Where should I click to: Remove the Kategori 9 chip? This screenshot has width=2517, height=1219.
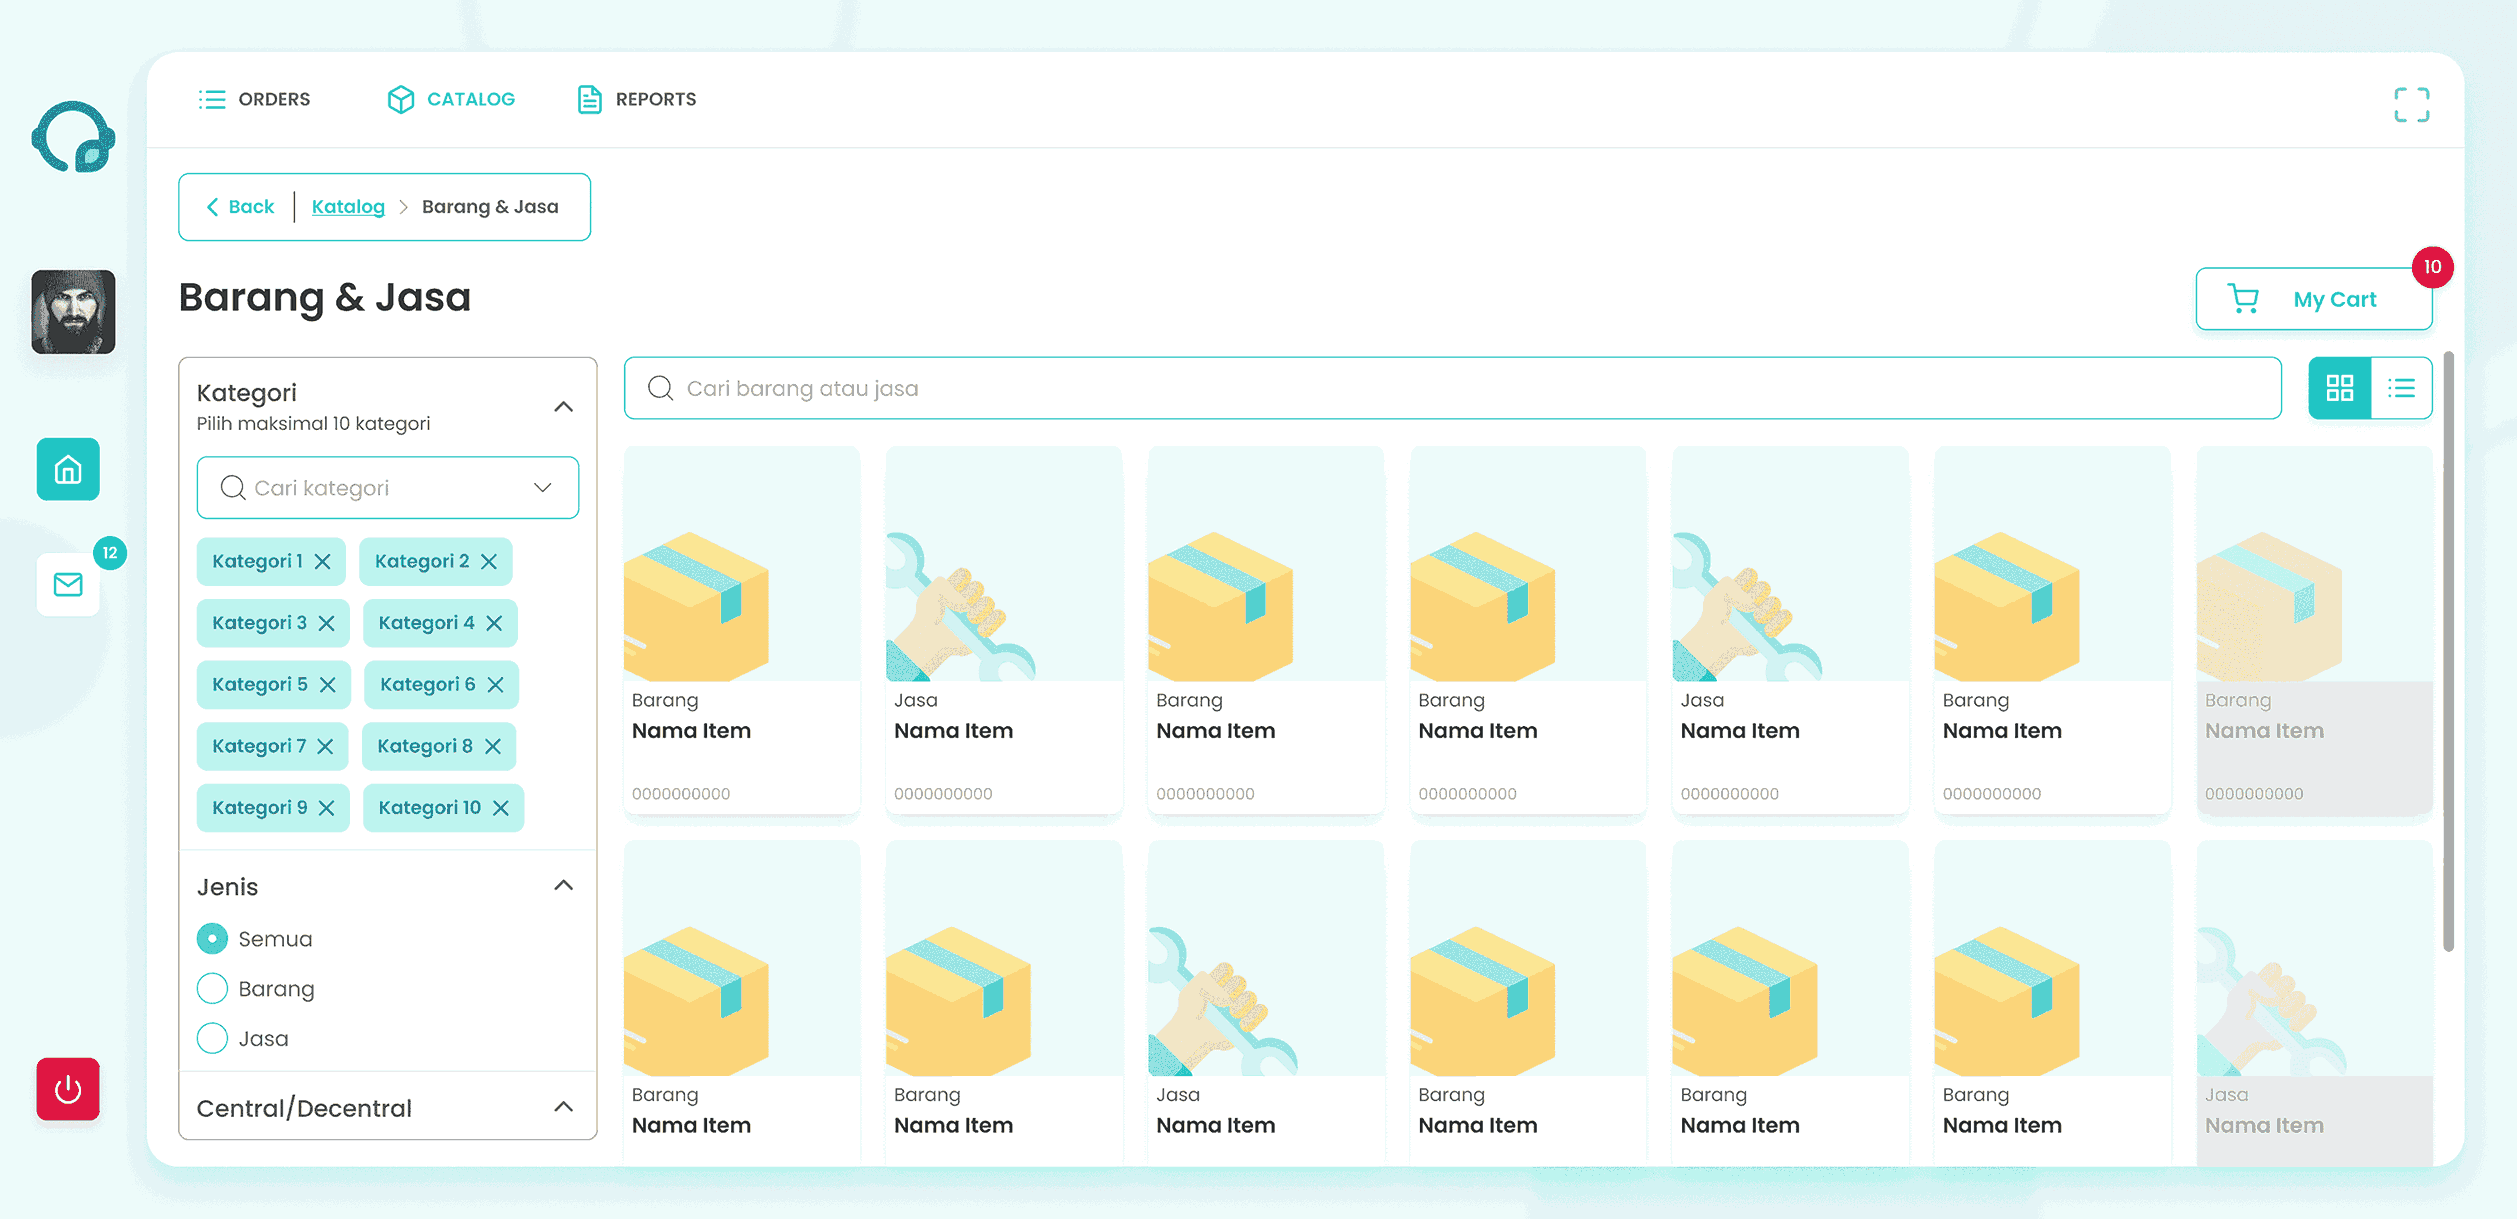tap(326, 808)
